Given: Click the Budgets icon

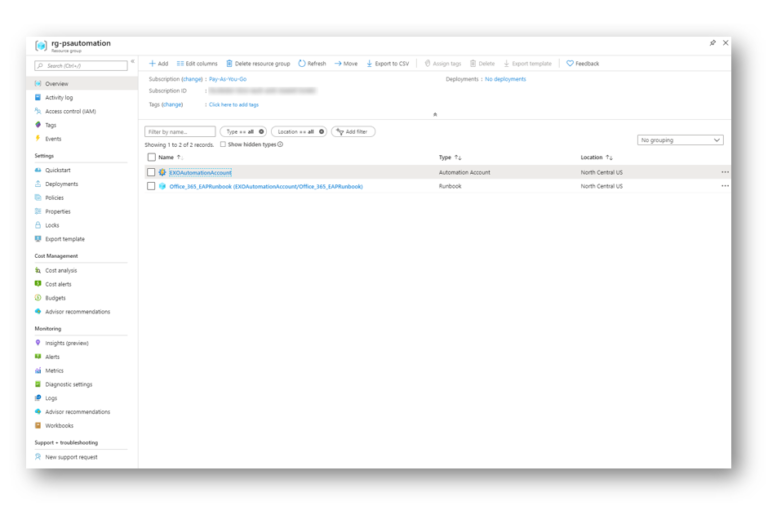Looking at the screenshot, I should pos(38,298).
